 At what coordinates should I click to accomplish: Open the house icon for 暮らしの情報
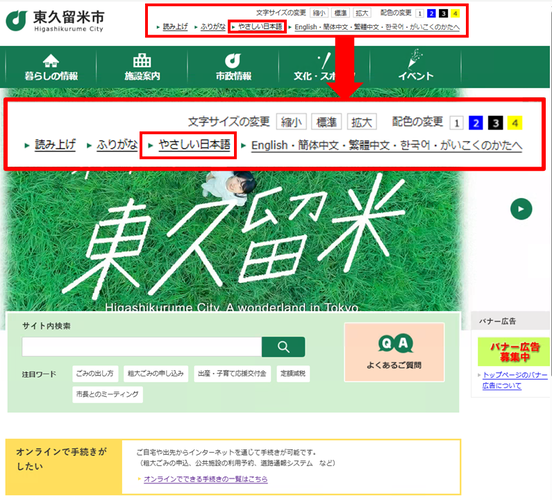coord(51,61)
